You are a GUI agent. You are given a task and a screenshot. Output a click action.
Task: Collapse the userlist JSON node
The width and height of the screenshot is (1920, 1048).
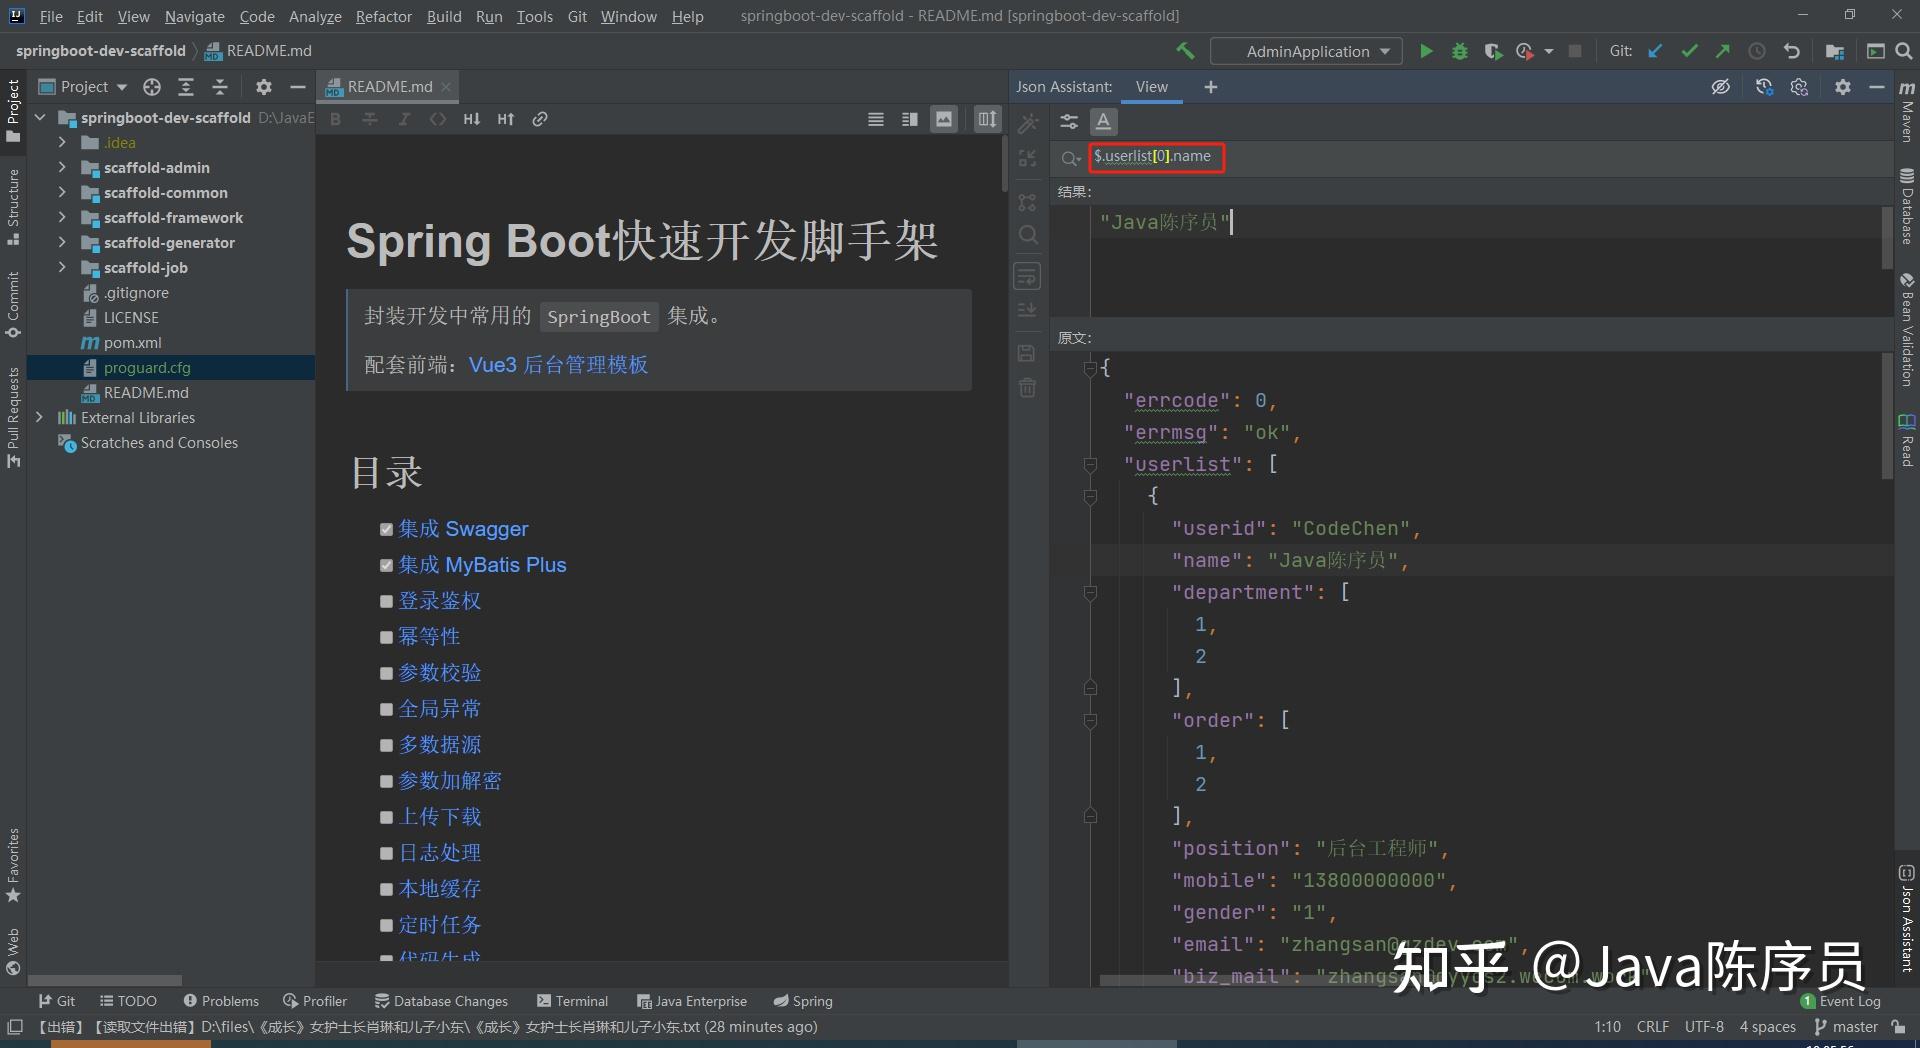1090,464
